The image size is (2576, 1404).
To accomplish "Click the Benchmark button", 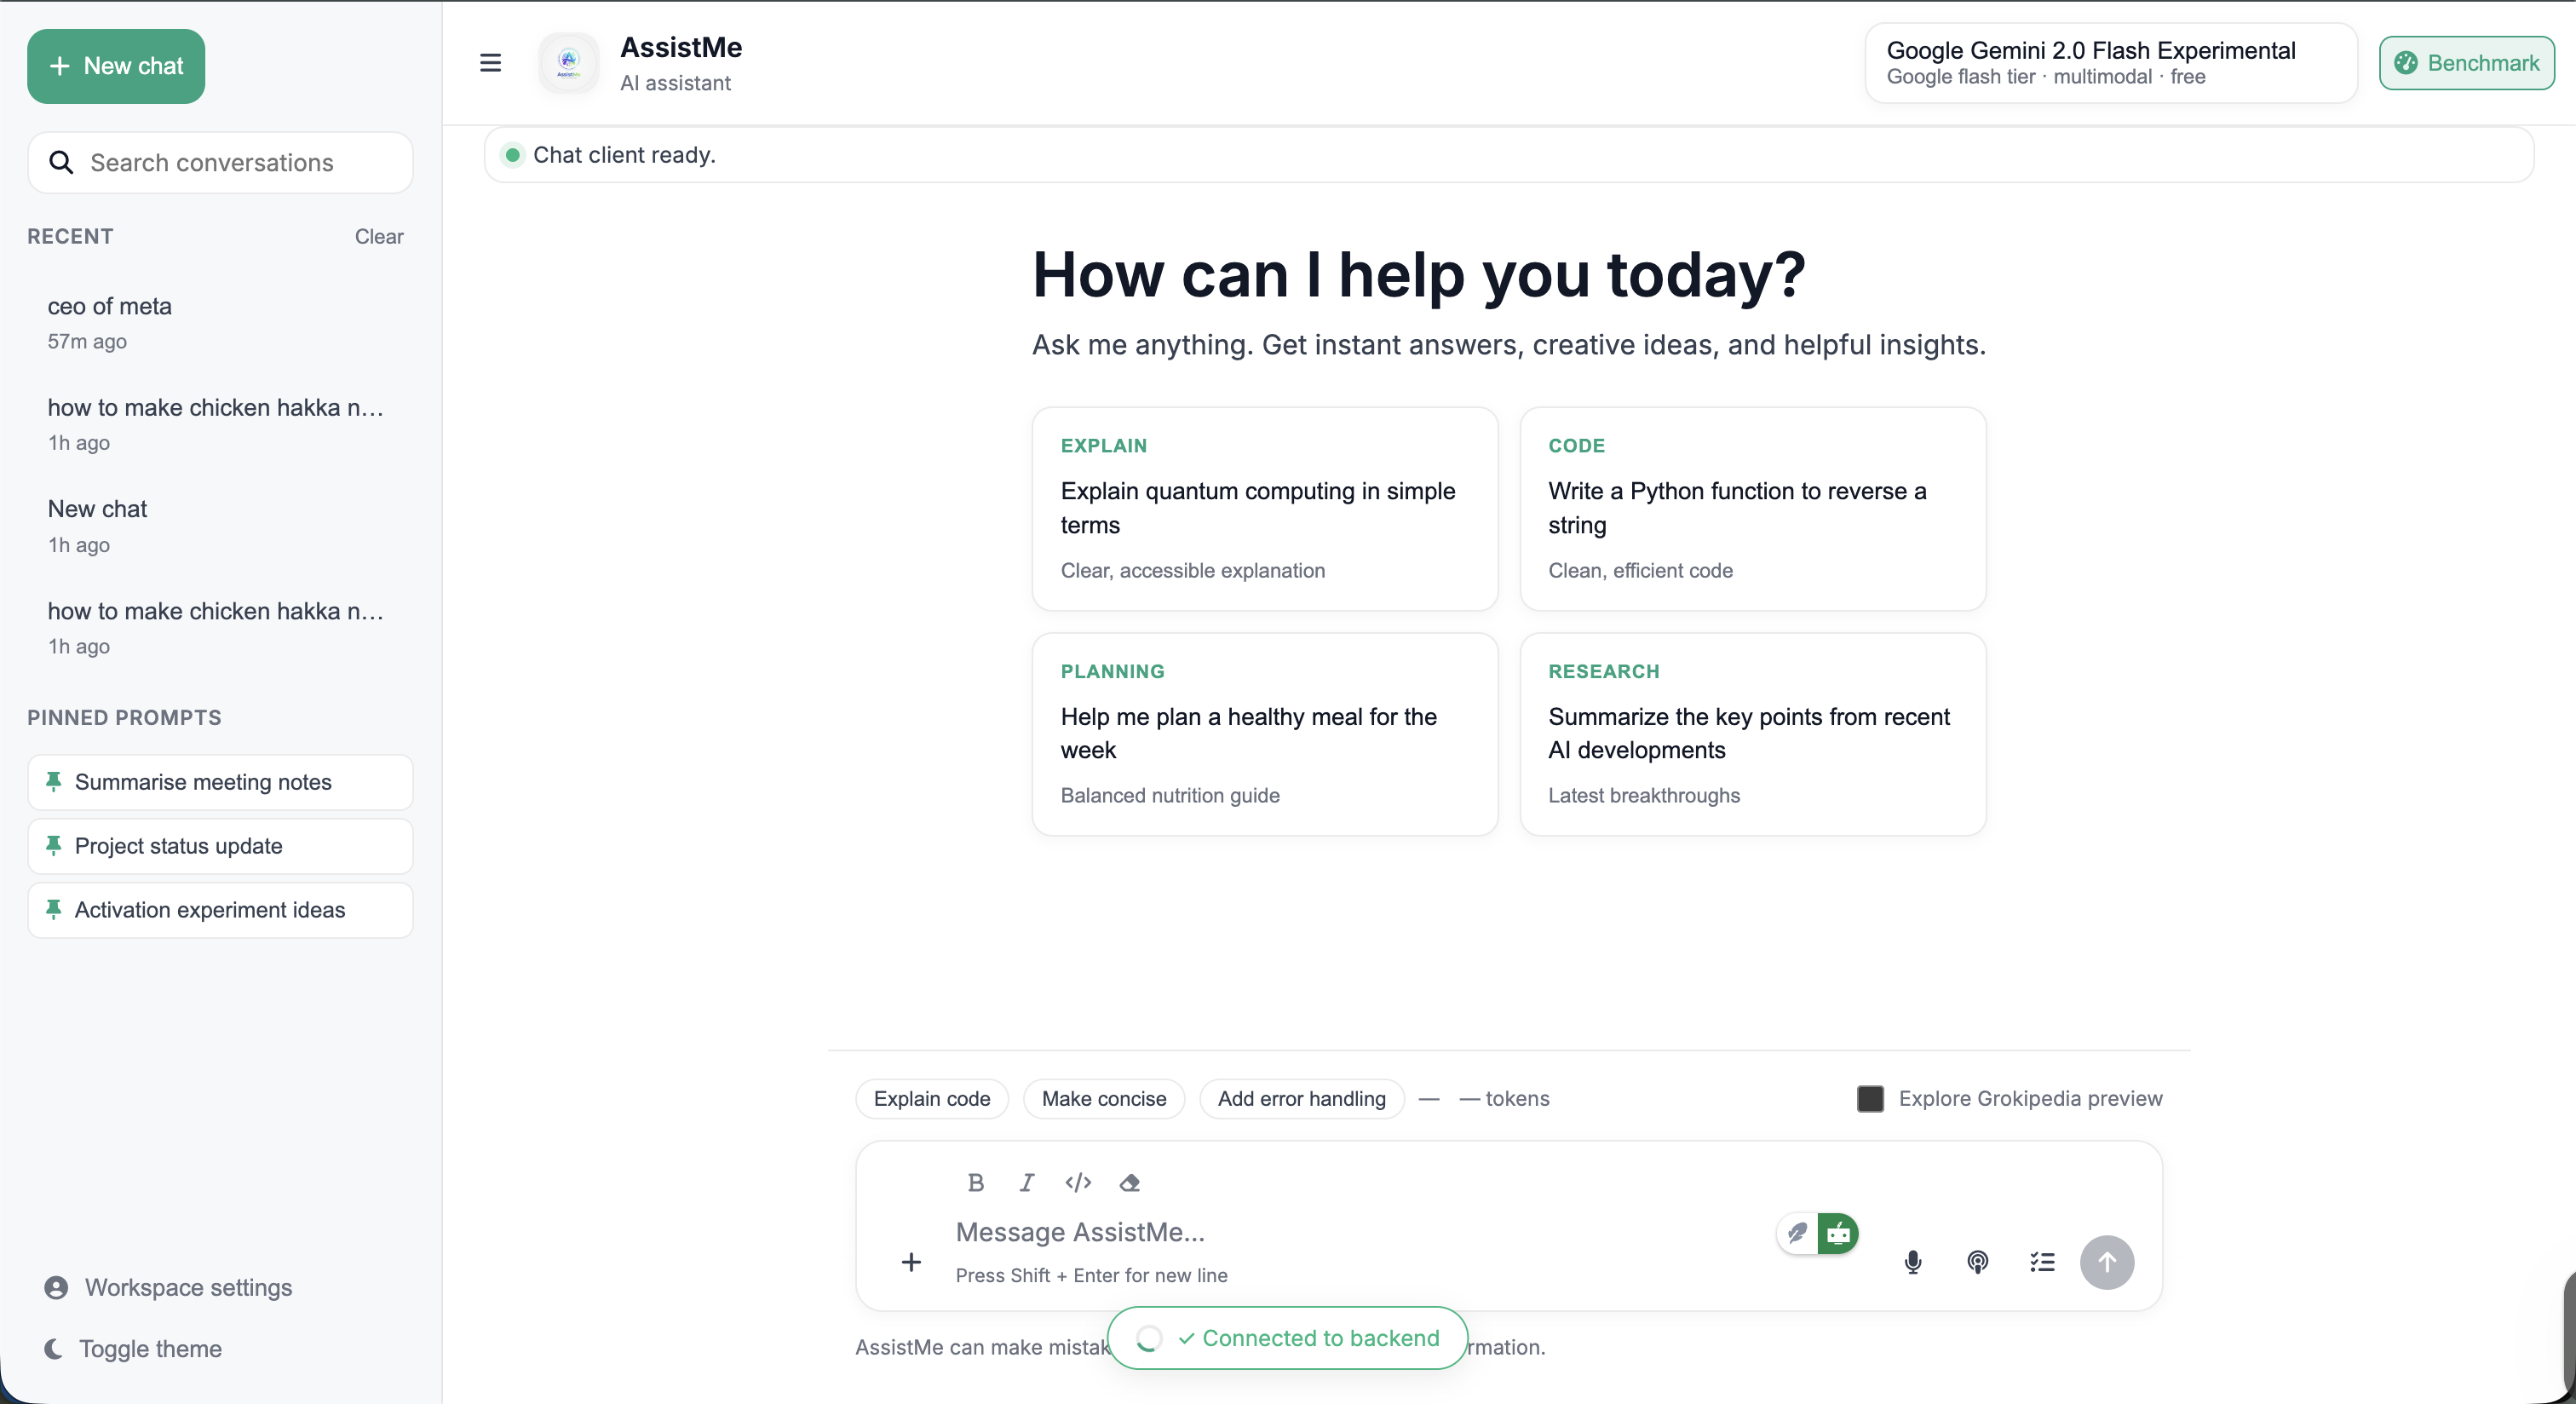I will [x=2466, y=63].
